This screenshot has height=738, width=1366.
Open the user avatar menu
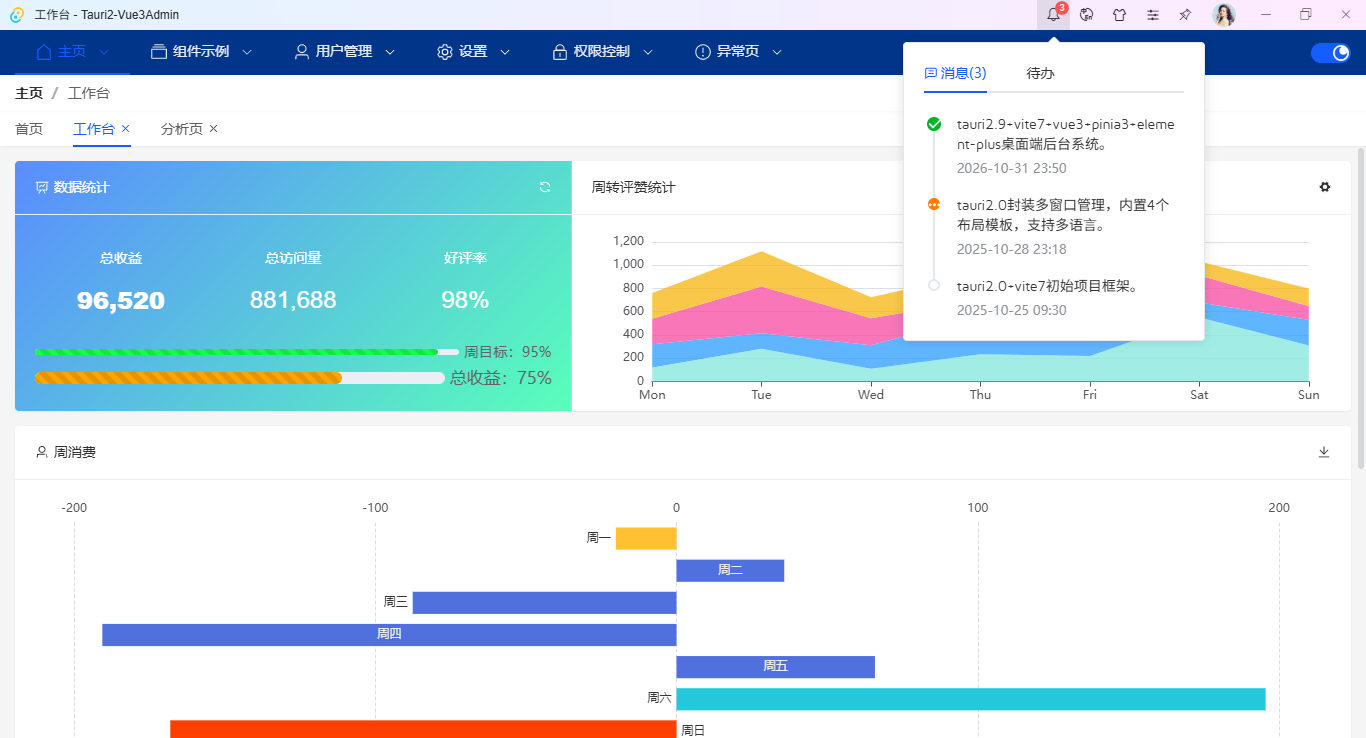(1224, 15)
